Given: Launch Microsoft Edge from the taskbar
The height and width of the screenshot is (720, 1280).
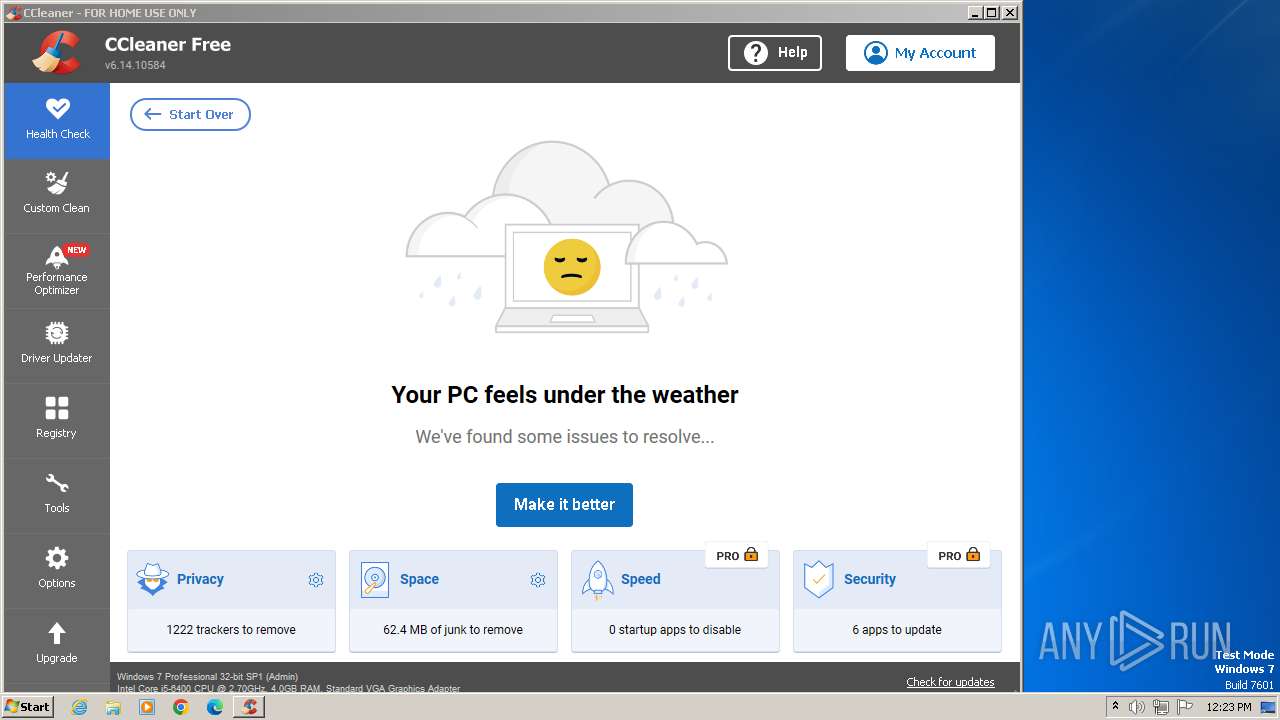Looking at the screenshot, I should pyautogui.click(x=215, y=707).
